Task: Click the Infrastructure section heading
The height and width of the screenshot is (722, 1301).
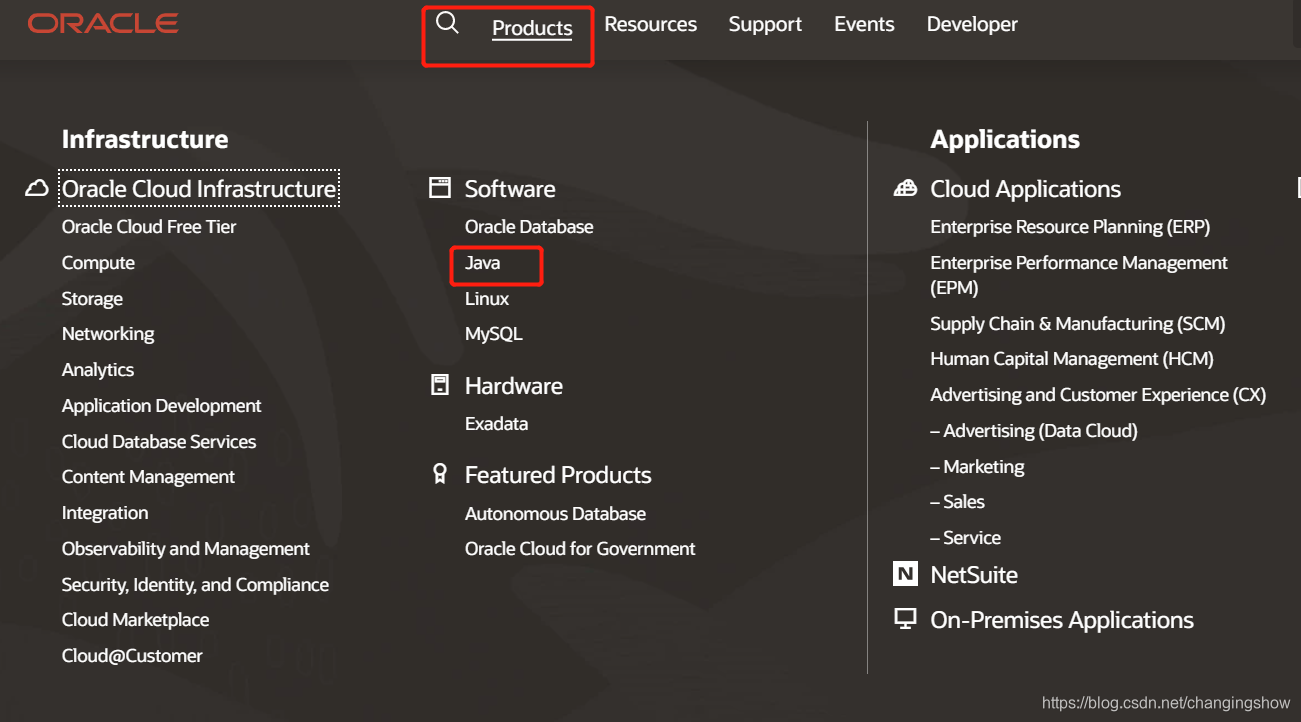Action: [x=145, y=139]
